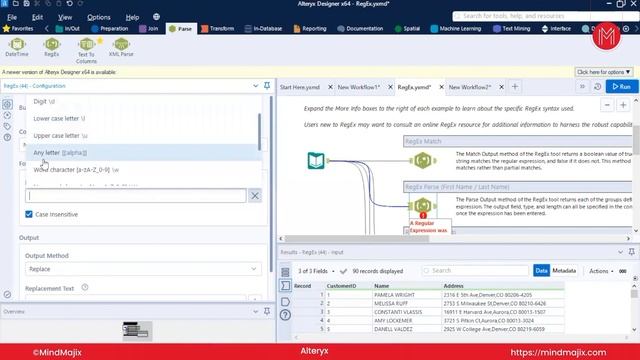Click the regular expression input field
Viewport: 640px width, 360px height.
(x=136, y=196)
